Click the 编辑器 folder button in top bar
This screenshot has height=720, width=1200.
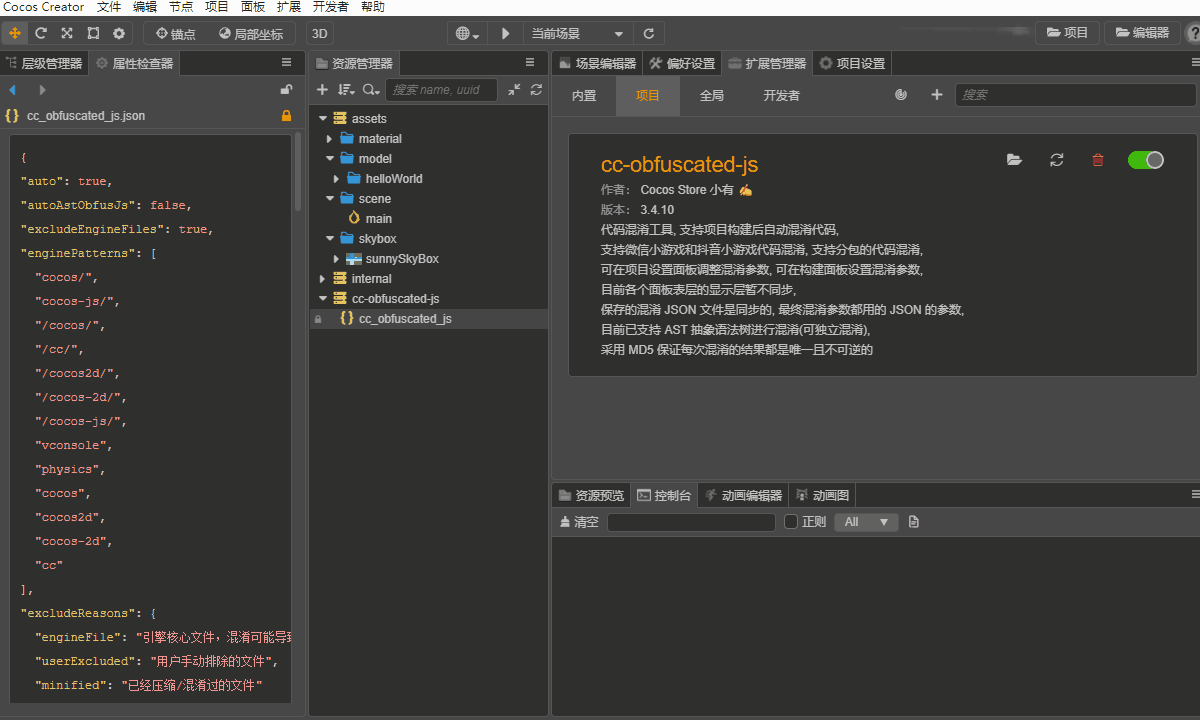1141,33
